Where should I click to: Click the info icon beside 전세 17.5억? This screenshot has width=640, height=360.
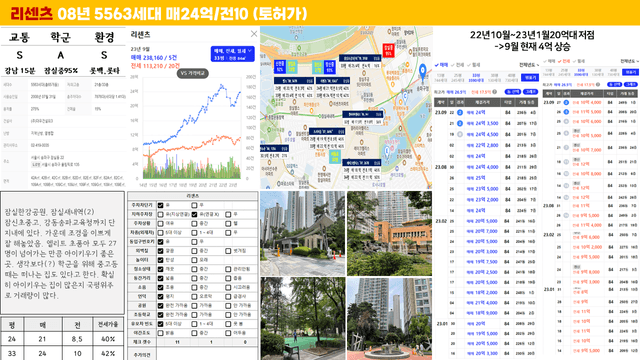click(x=495, y=92)
